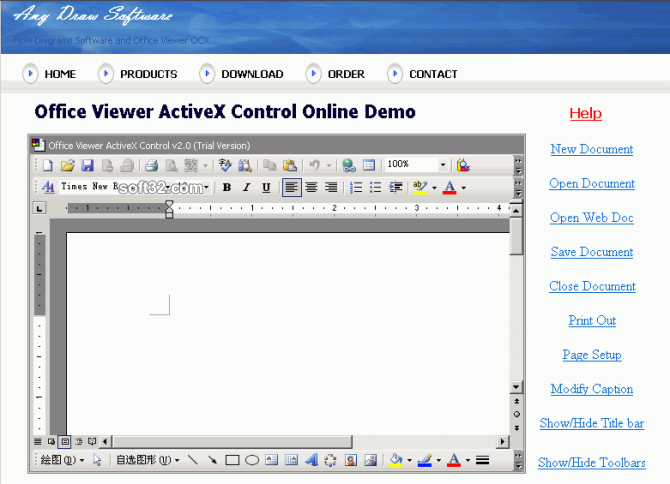Click the Print Preview icon
The height and width of the screenshot is (484, 670).
coord(171,165)
